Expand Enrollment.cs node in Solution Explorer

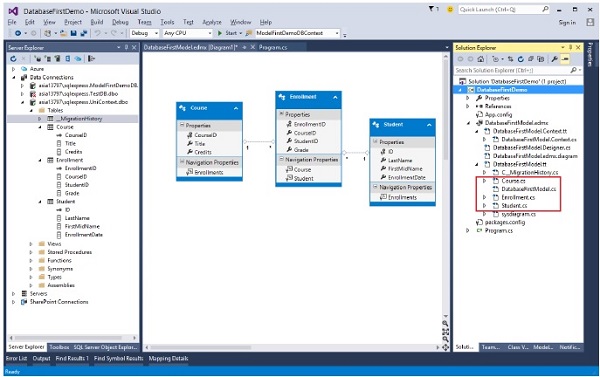click(x=485, y=197)
